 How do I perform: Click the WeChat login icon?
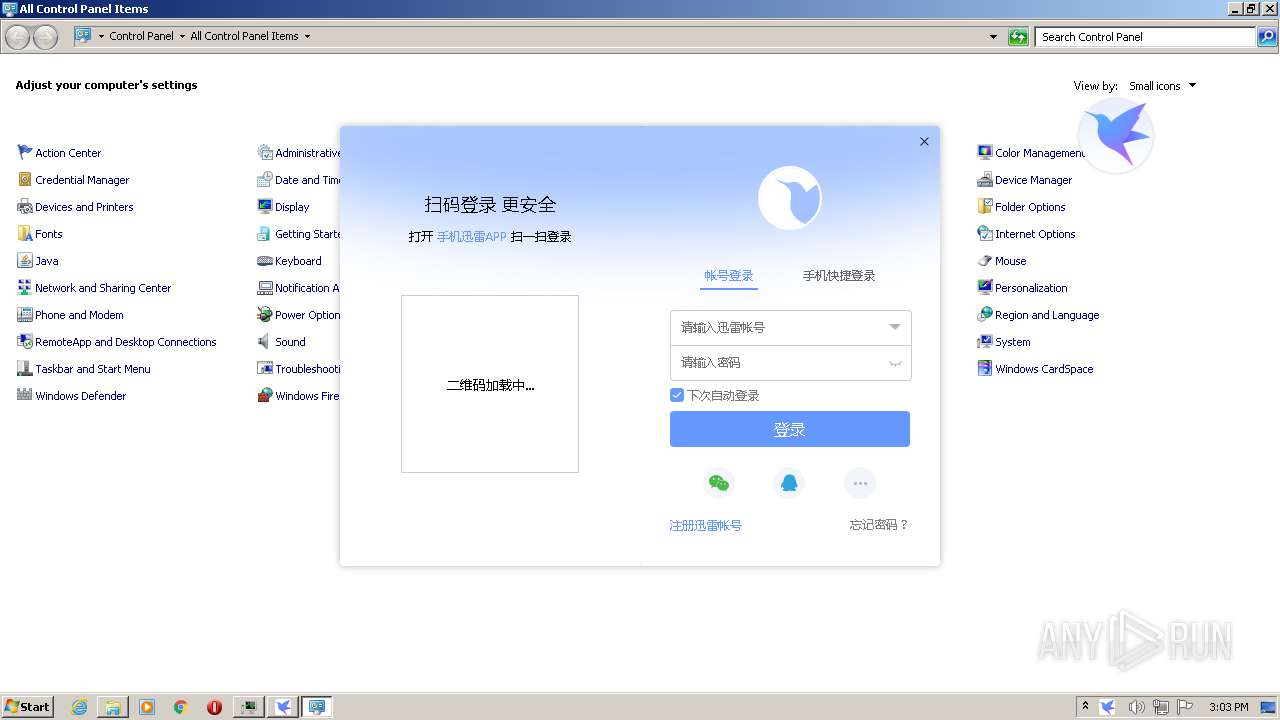click(x=718, y=484)
